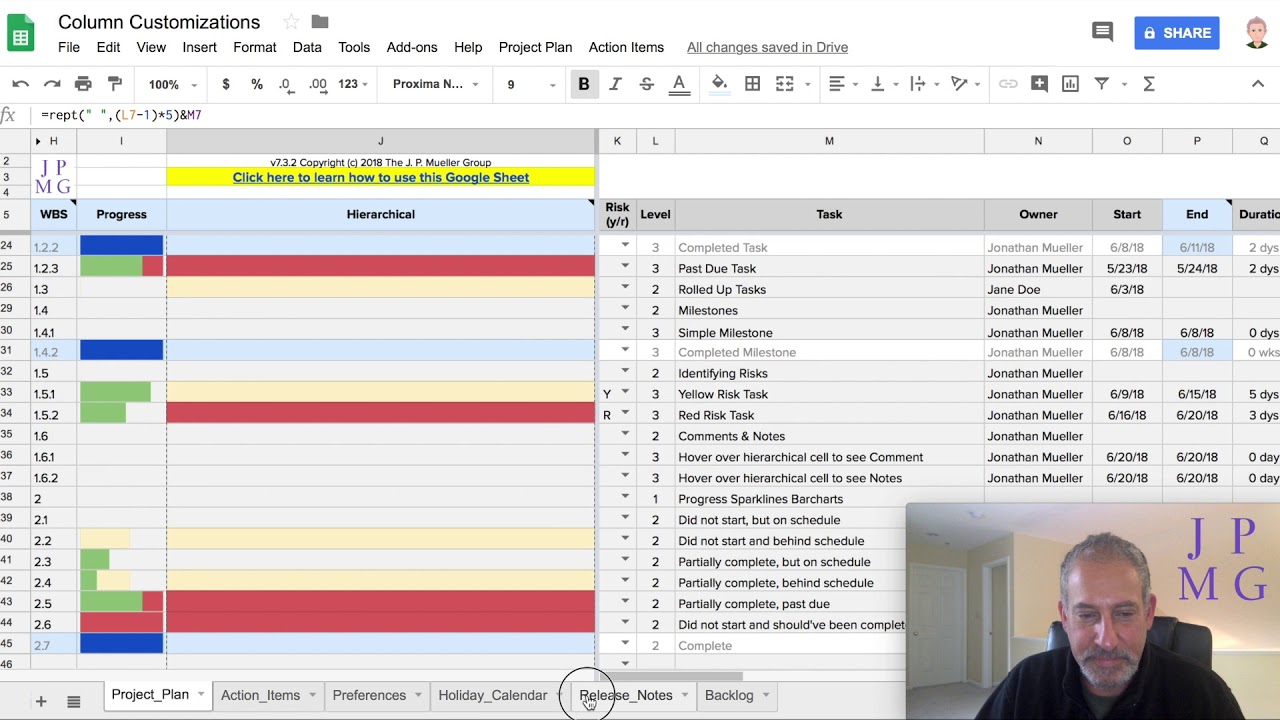
Task: Switch to the Action_Items tab
Action: (260, 695)
